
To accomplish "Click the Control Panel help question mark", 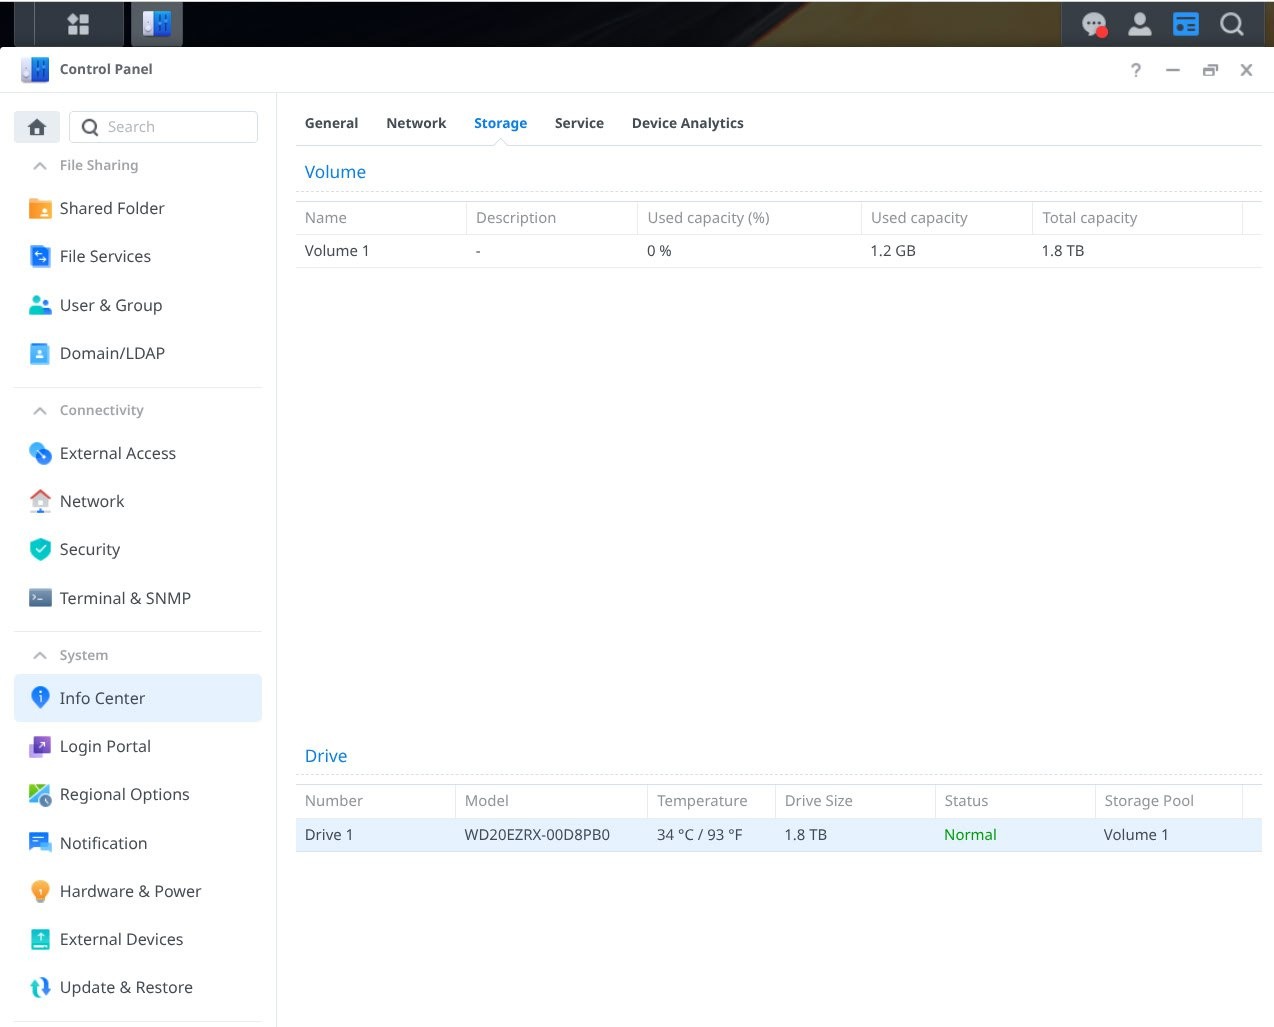I will [x=1136, y=70].
